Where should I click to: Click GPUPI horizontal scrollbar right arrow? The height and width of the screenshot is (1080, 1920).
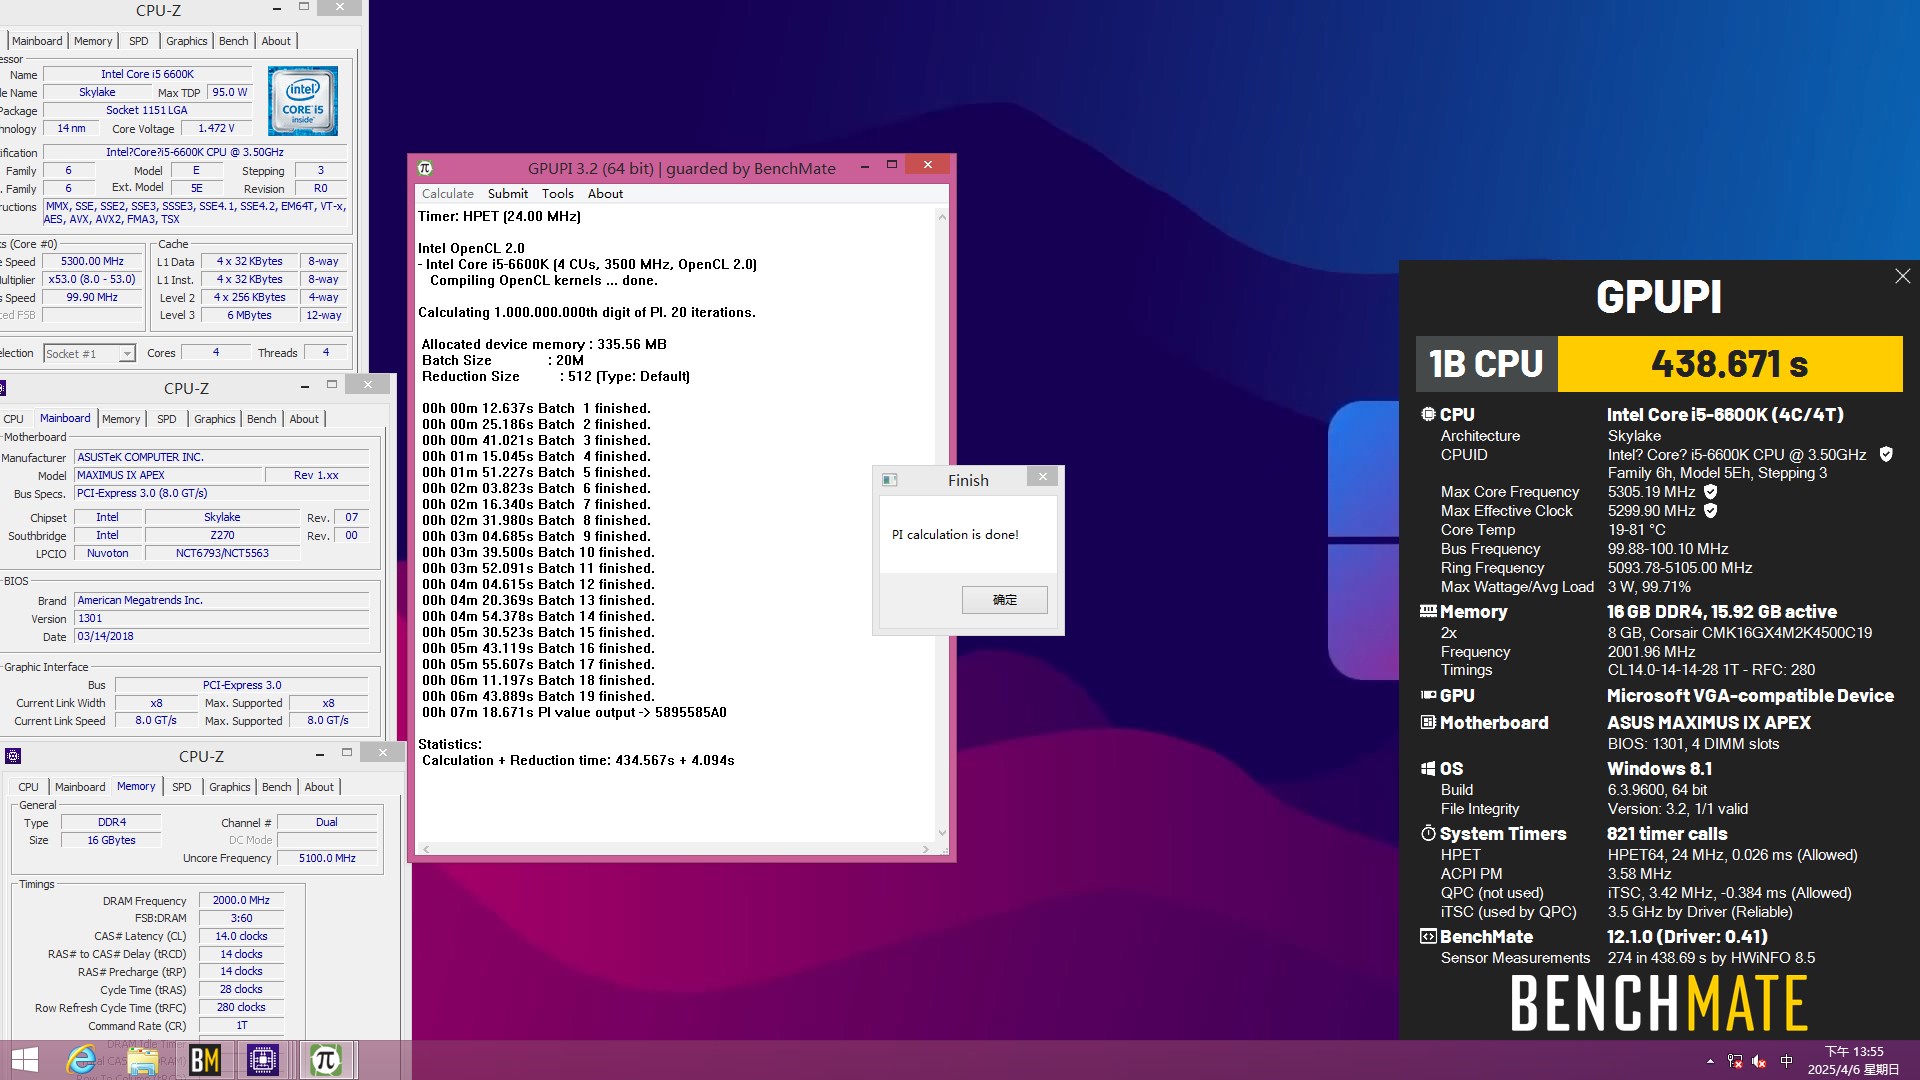coord(926,849)
